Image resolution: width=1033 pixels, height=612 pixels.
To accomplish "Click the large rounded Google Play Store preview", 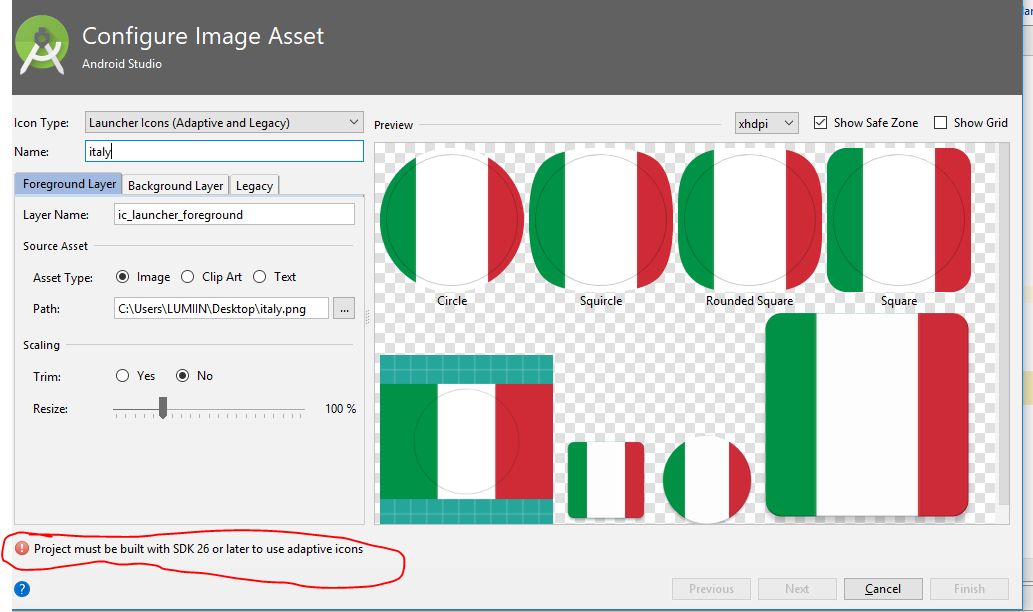I will (867, 415).
